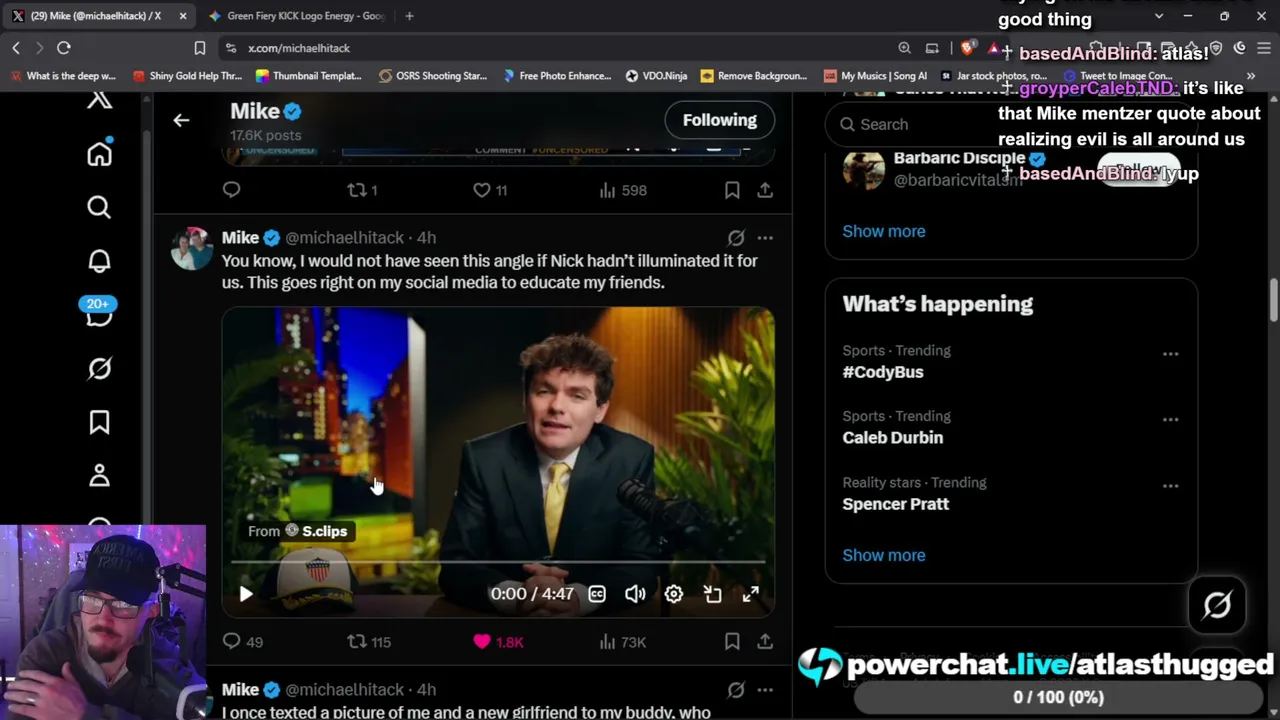Screen dimensions: 1280x720
Task: Open more options on the girlfriend picture post
Action: tap(765, 690)
